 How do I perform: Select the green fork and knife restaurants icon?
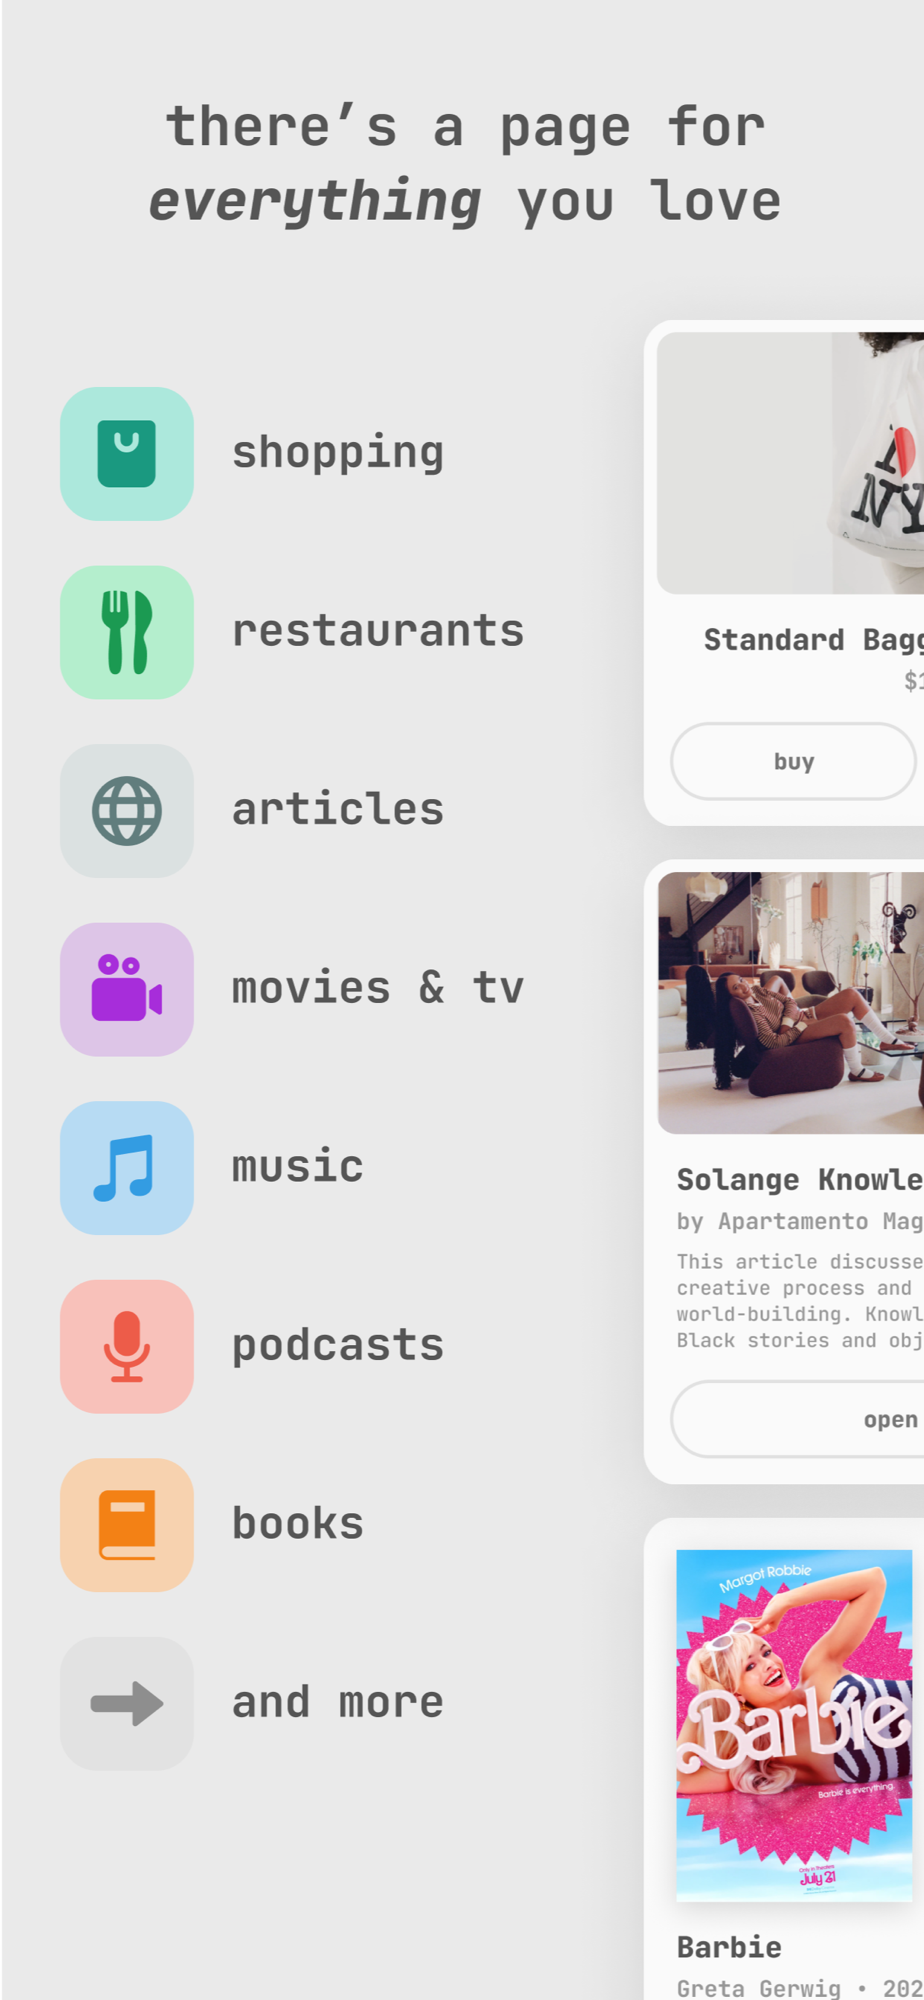(x=127, y=632)
